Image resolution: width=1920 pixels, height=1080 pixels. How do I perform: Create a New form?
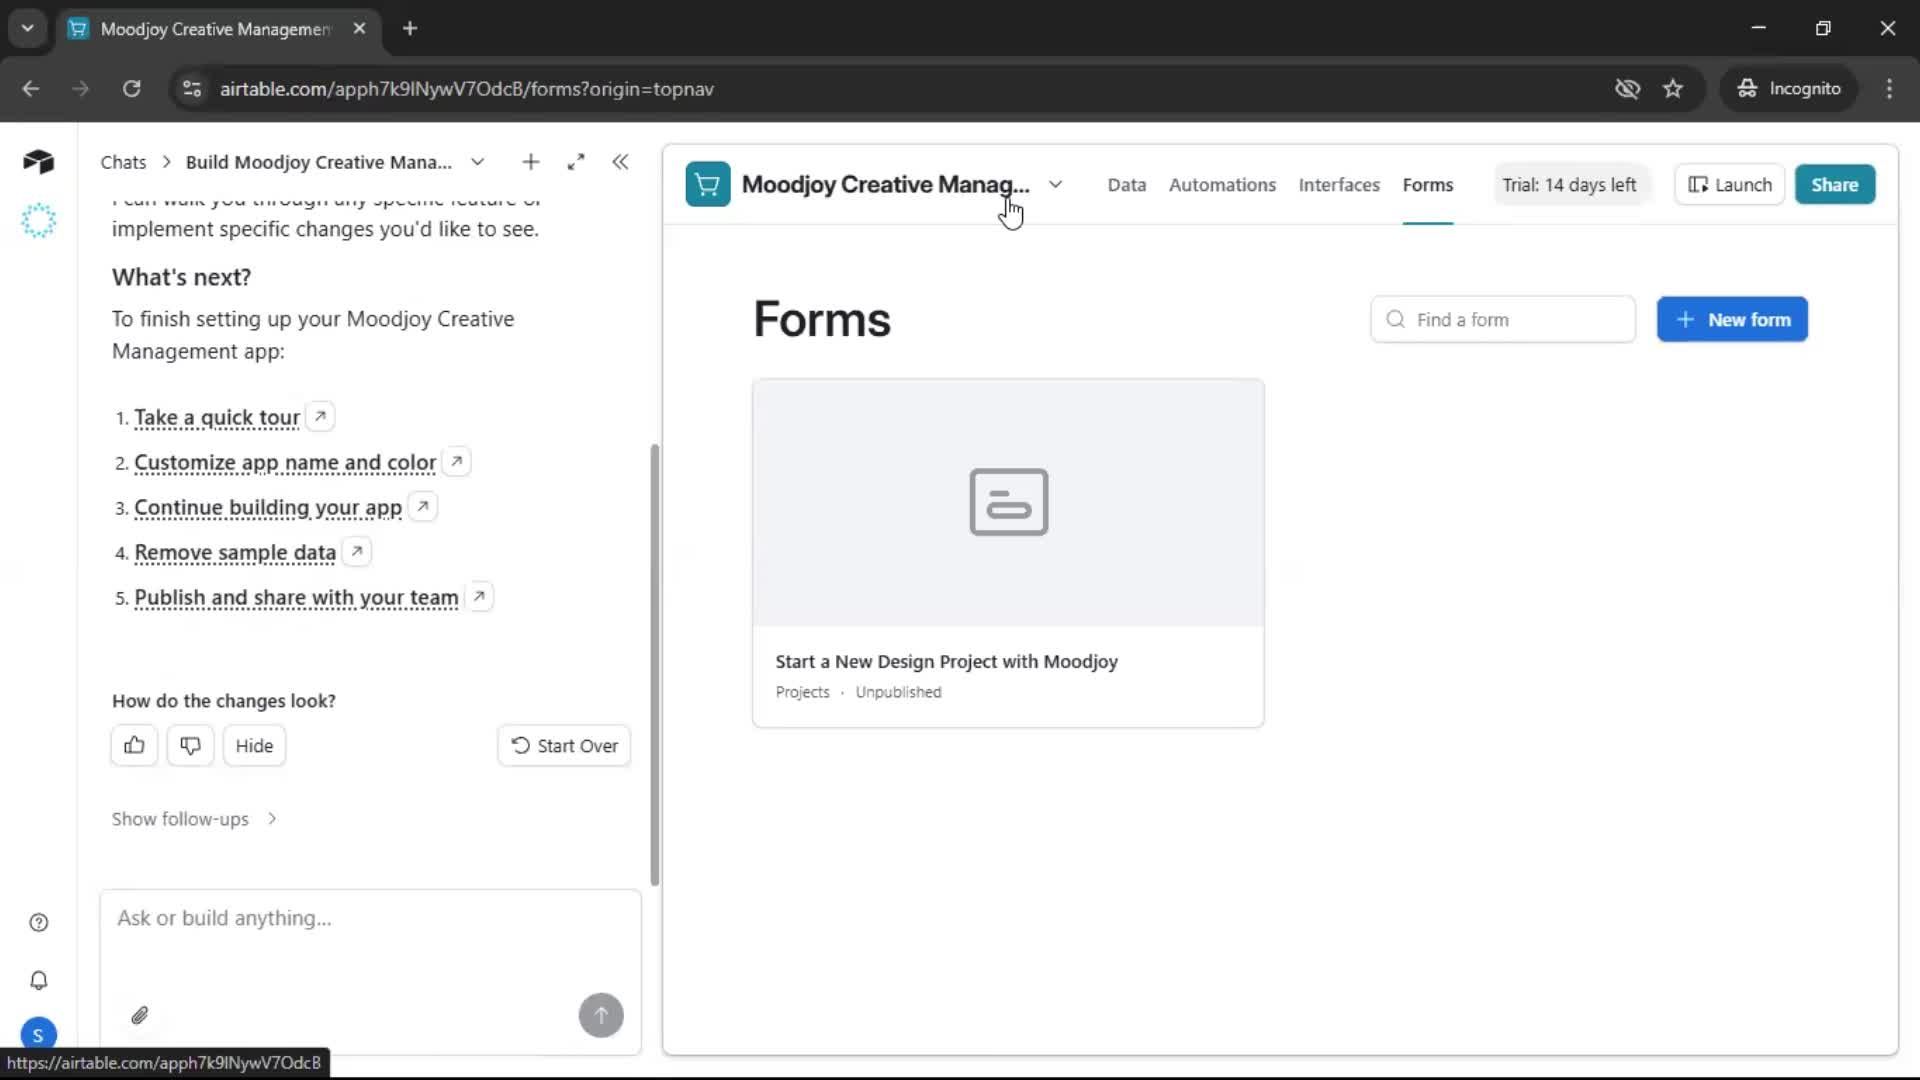pos(1731,319)
